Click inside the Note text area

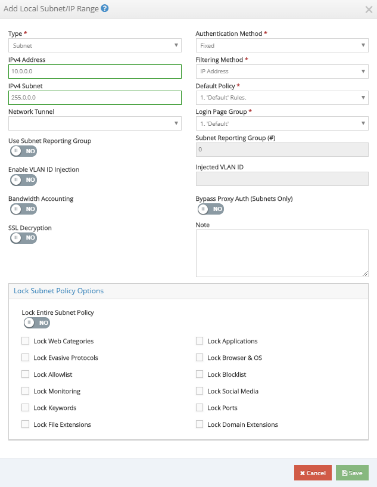[x=282, y=253]
